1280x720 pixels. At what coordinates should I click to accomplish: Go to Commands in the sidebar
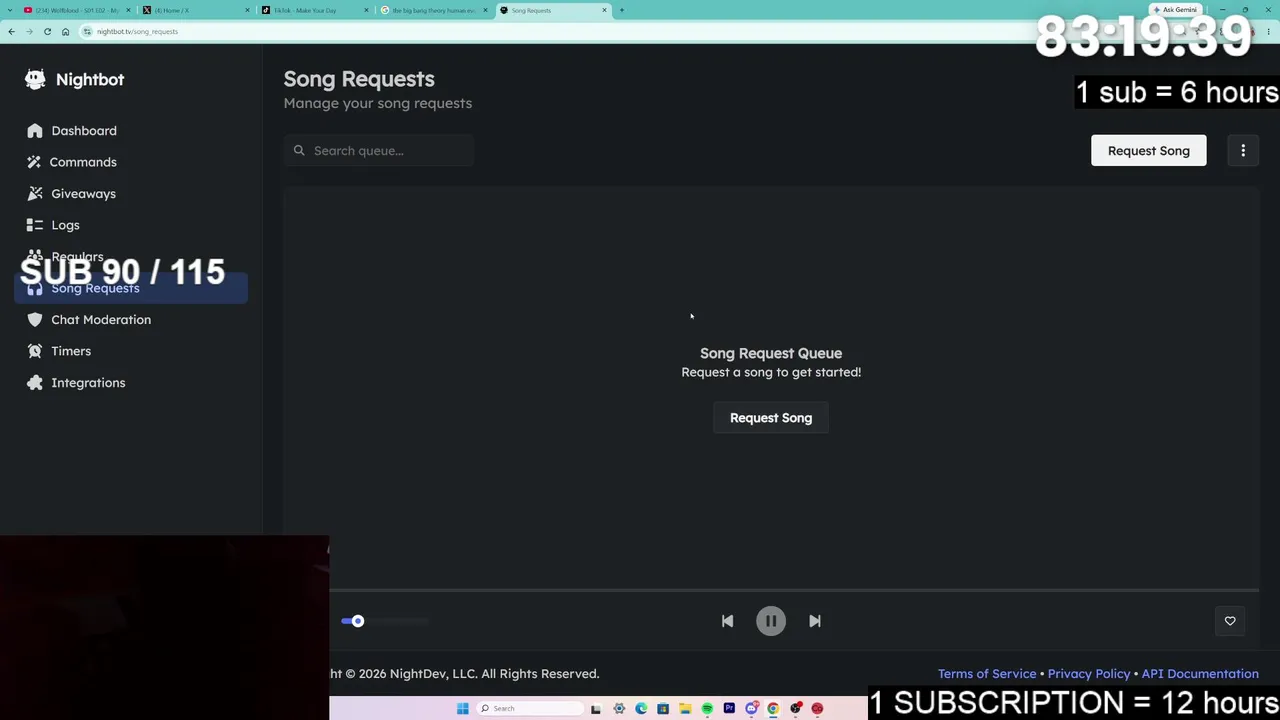click(83, 162)
